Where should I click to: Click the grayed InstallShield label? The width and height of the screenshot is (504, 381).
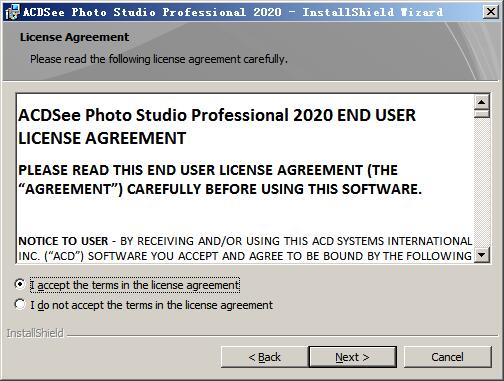point(35,333)
